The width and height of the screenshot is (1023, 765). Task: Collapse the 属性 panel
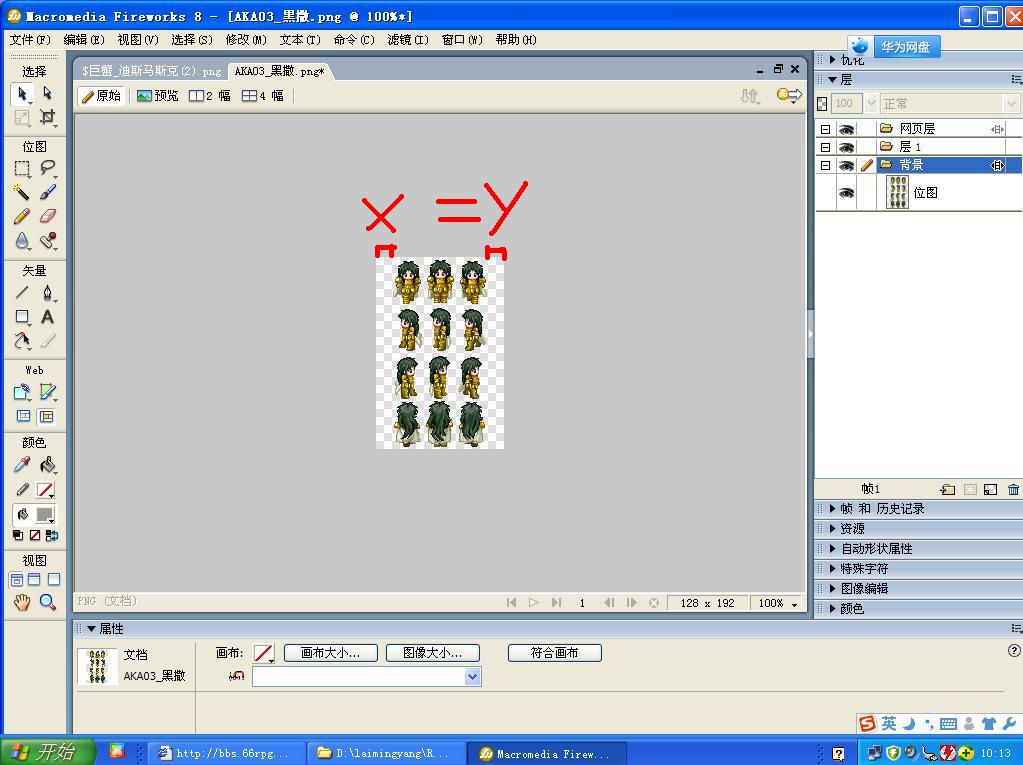[91, 629]
